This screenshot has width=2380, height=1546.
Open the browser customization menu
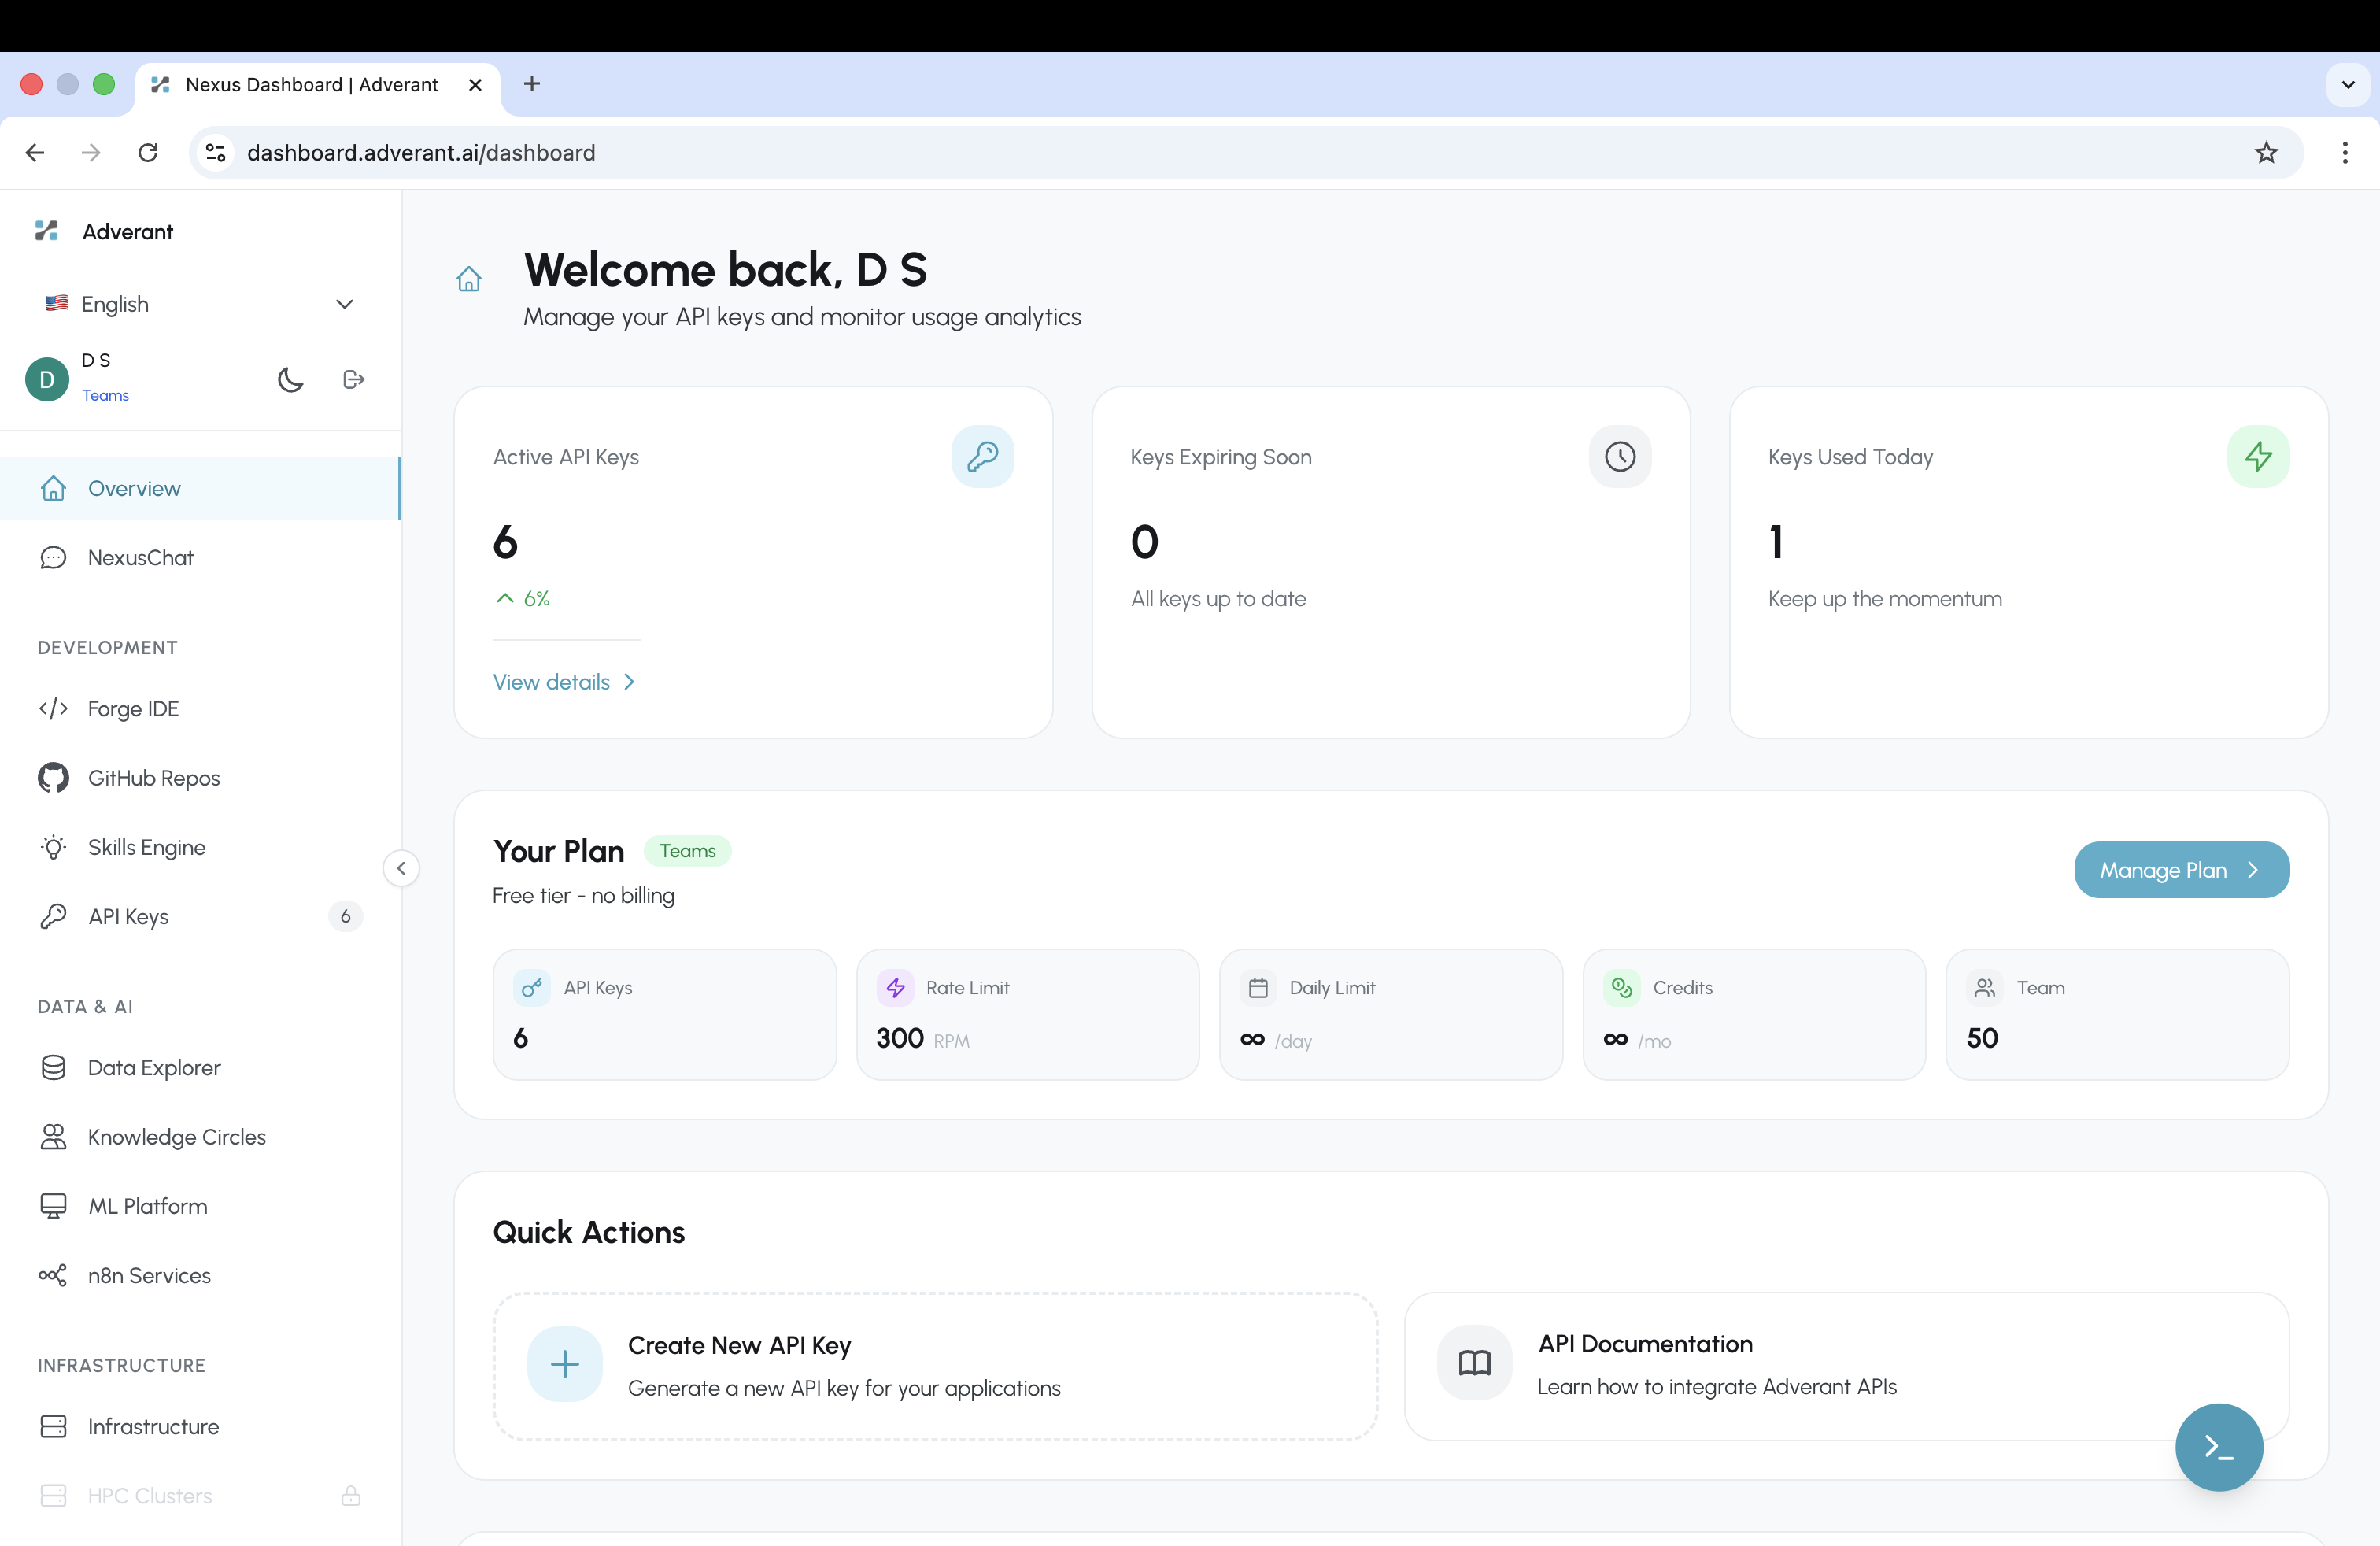[2346, 152]
